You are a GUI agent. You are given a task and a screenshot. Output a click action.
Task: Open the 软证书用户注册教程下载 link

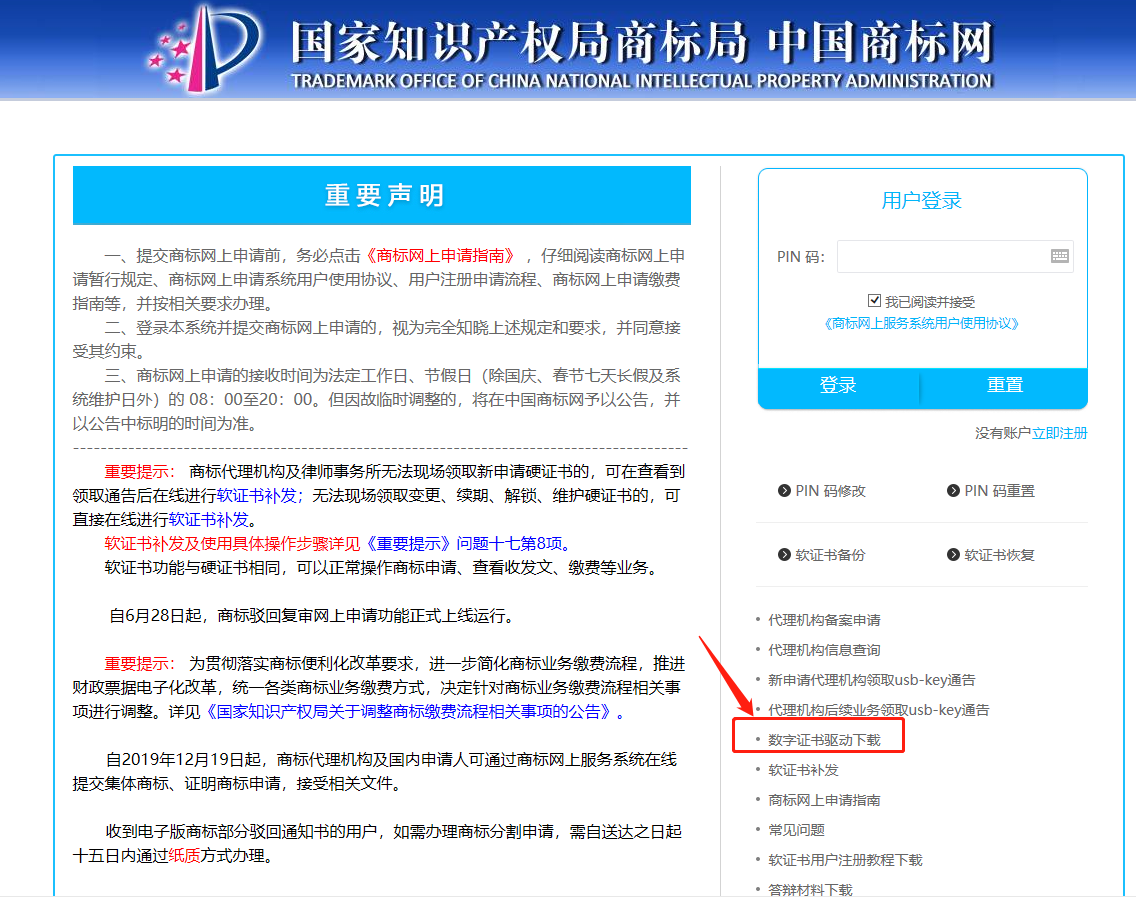(x=845, y=860)
